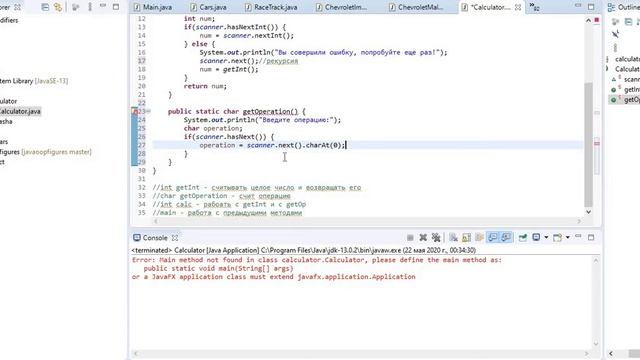Click the 'return num;' statement on line 21
640x360 pixels.
pyautogui.click(x=205, y=86)
